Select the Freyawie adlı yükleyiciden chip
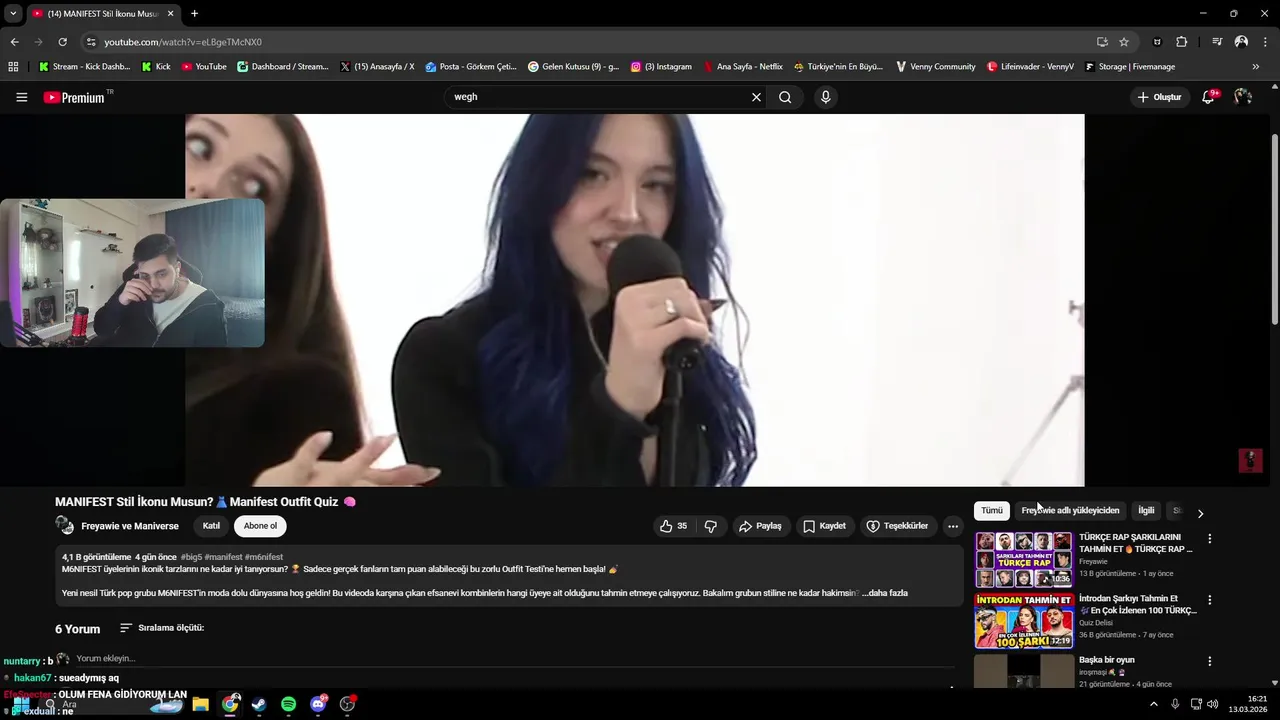Screen dimensions: 1280x720 click(1070, 510)
